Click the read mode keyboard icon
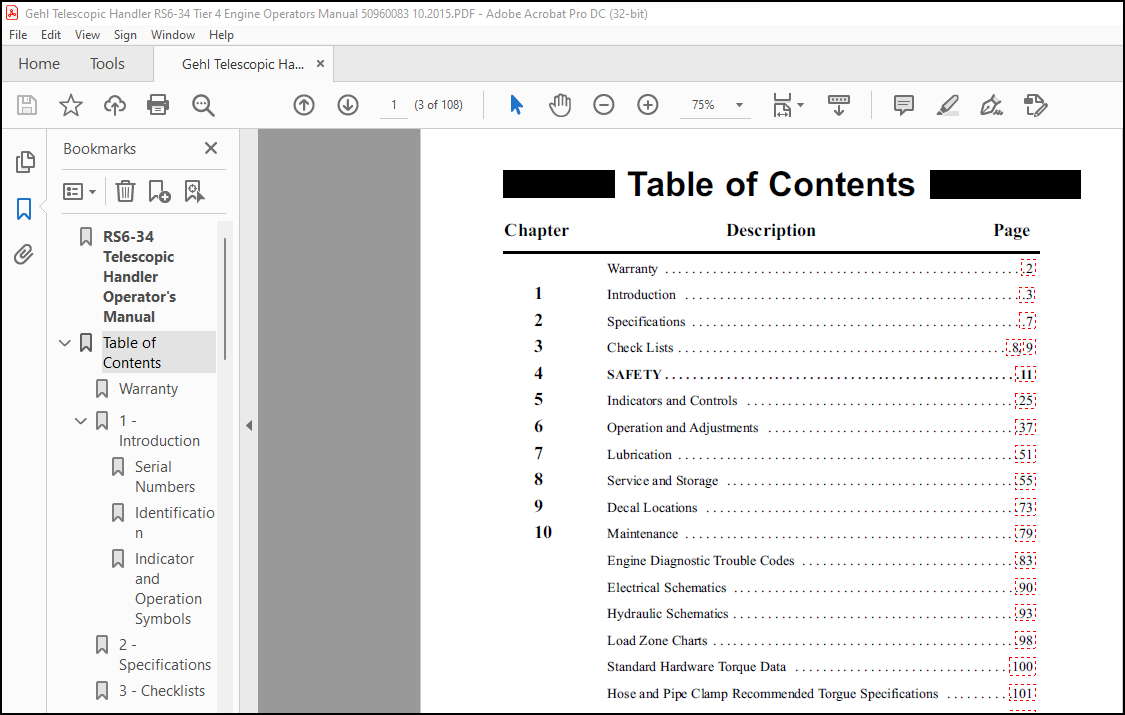The height and width of the screenshot is (715, 1125). click(839, 105)
